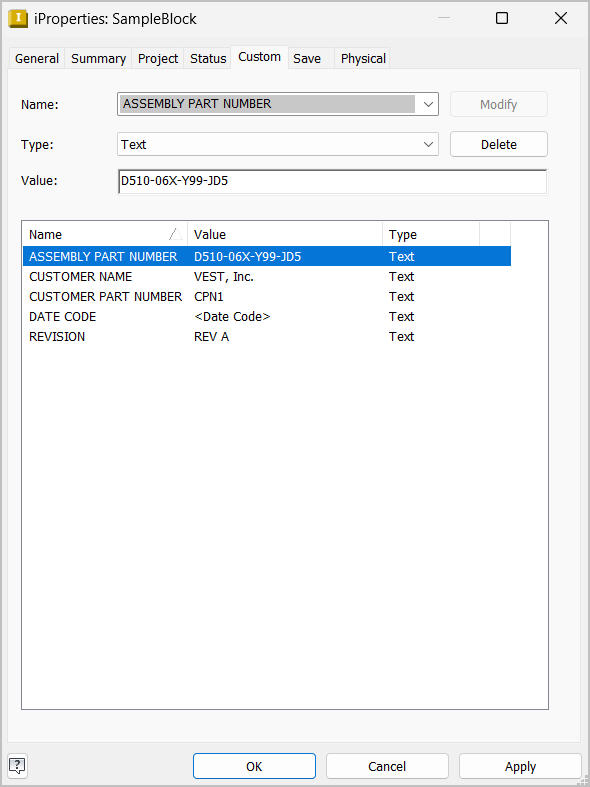Close the iProperties dialog window
The height and width of the screenshot is (787, 590).
point(561,19)
